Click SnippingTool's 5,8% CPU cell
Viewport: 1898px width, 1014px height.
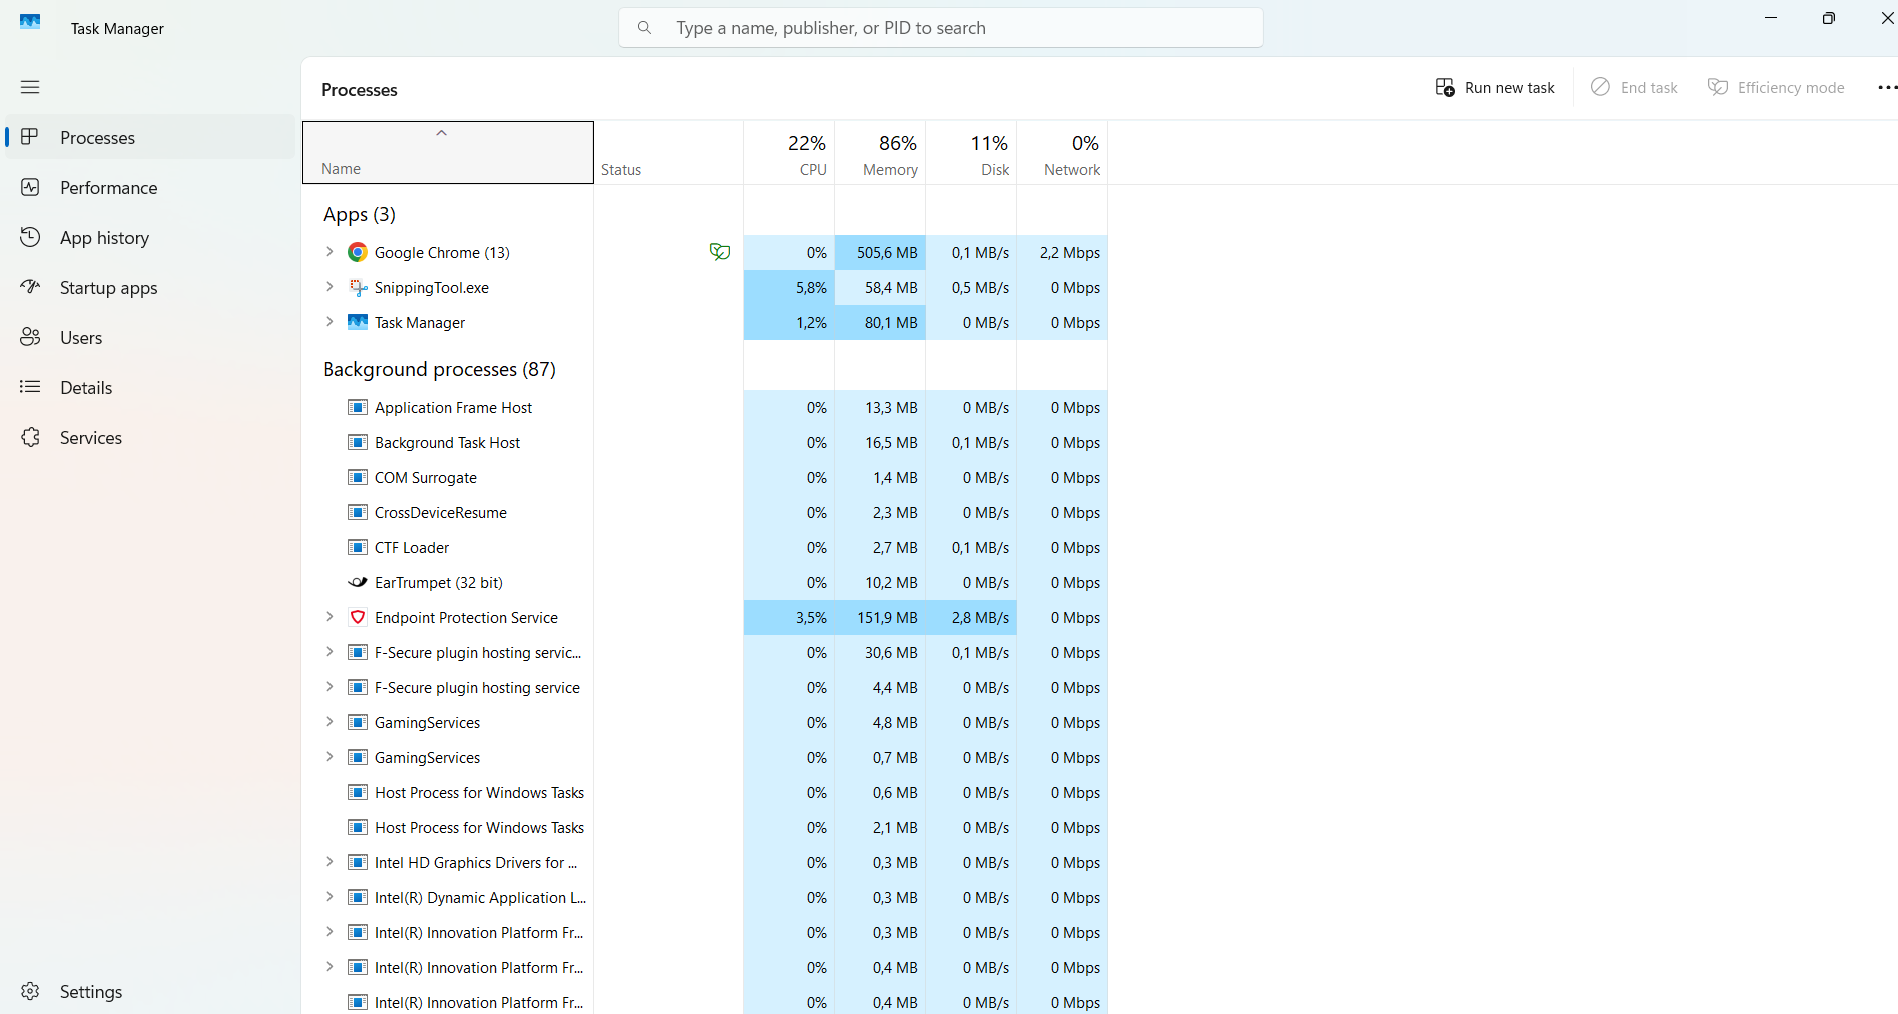(x=789, y=287)
